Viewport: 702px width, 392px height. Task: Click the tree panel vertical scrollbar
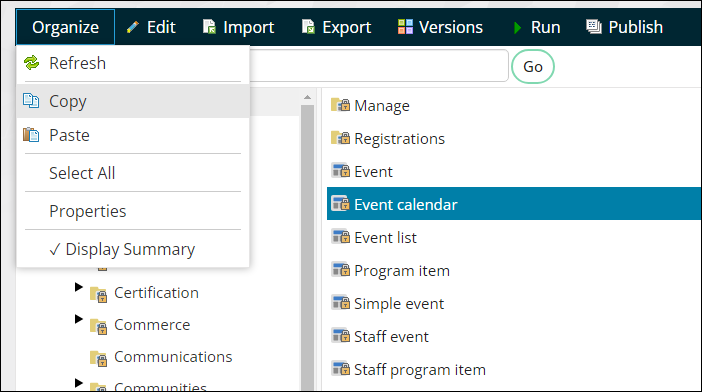pyautogui.click(x=307, y=247)
